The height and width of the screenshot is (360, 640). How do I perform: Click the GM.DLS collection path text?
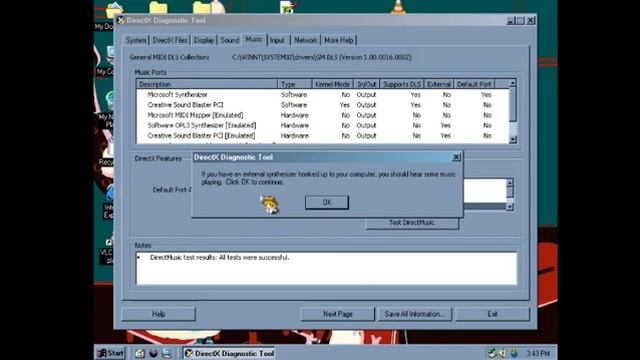click(322, 58)
